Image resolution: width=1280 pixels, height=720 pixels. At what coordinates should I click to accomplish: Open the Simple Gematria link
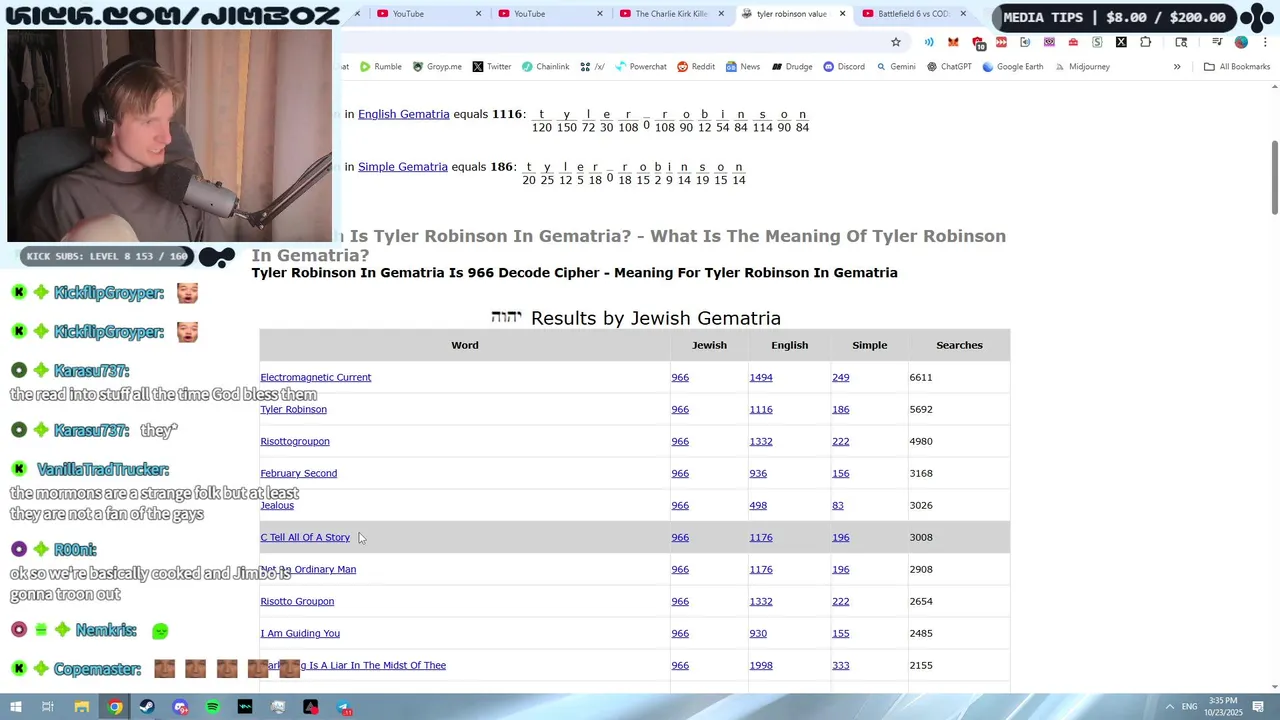[x=403, y=167]
